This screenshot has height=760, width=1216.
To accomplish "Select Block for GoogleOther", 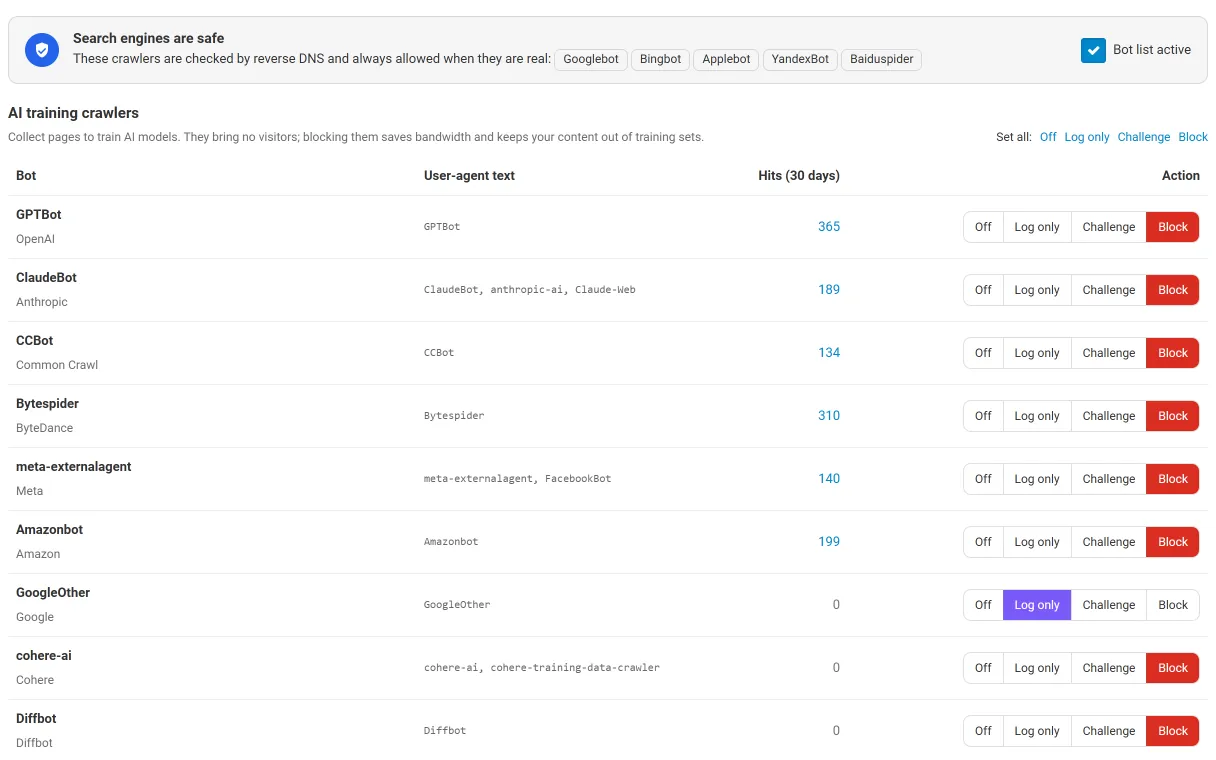I will point(1172,605).
